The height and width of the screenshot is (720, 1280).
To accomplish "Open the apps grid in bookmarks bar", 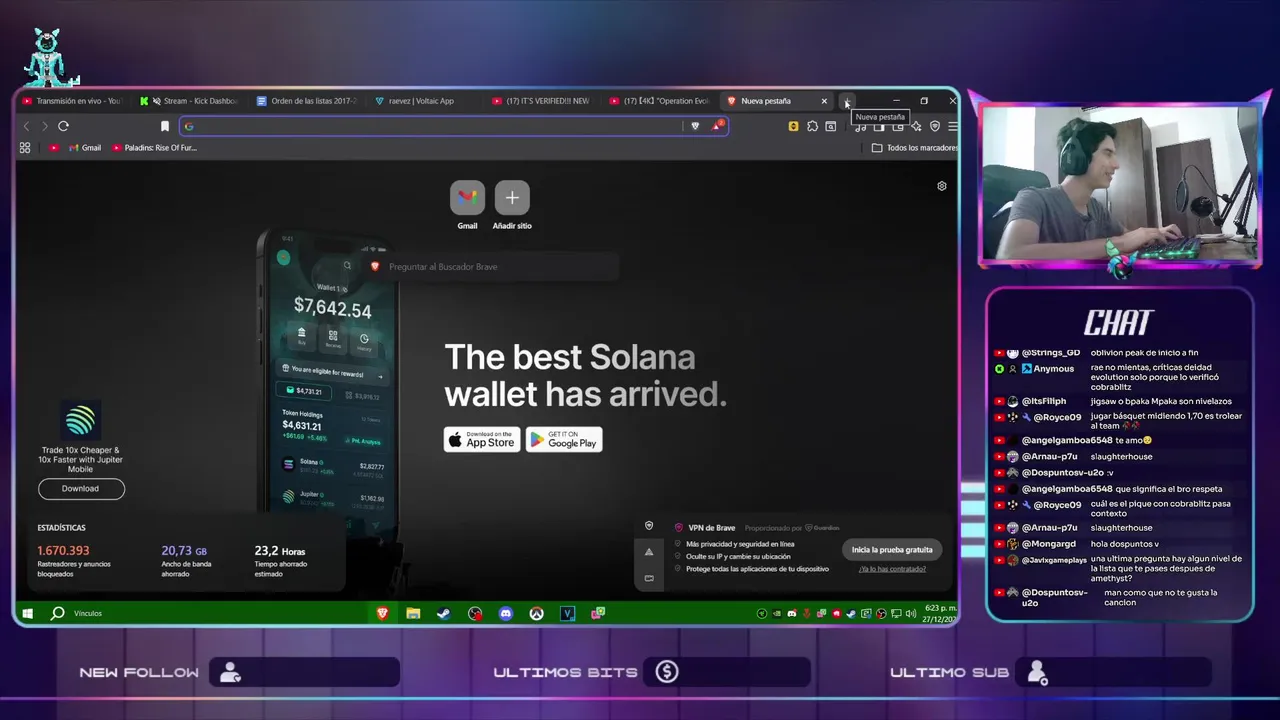I will [x=25, y=148].
